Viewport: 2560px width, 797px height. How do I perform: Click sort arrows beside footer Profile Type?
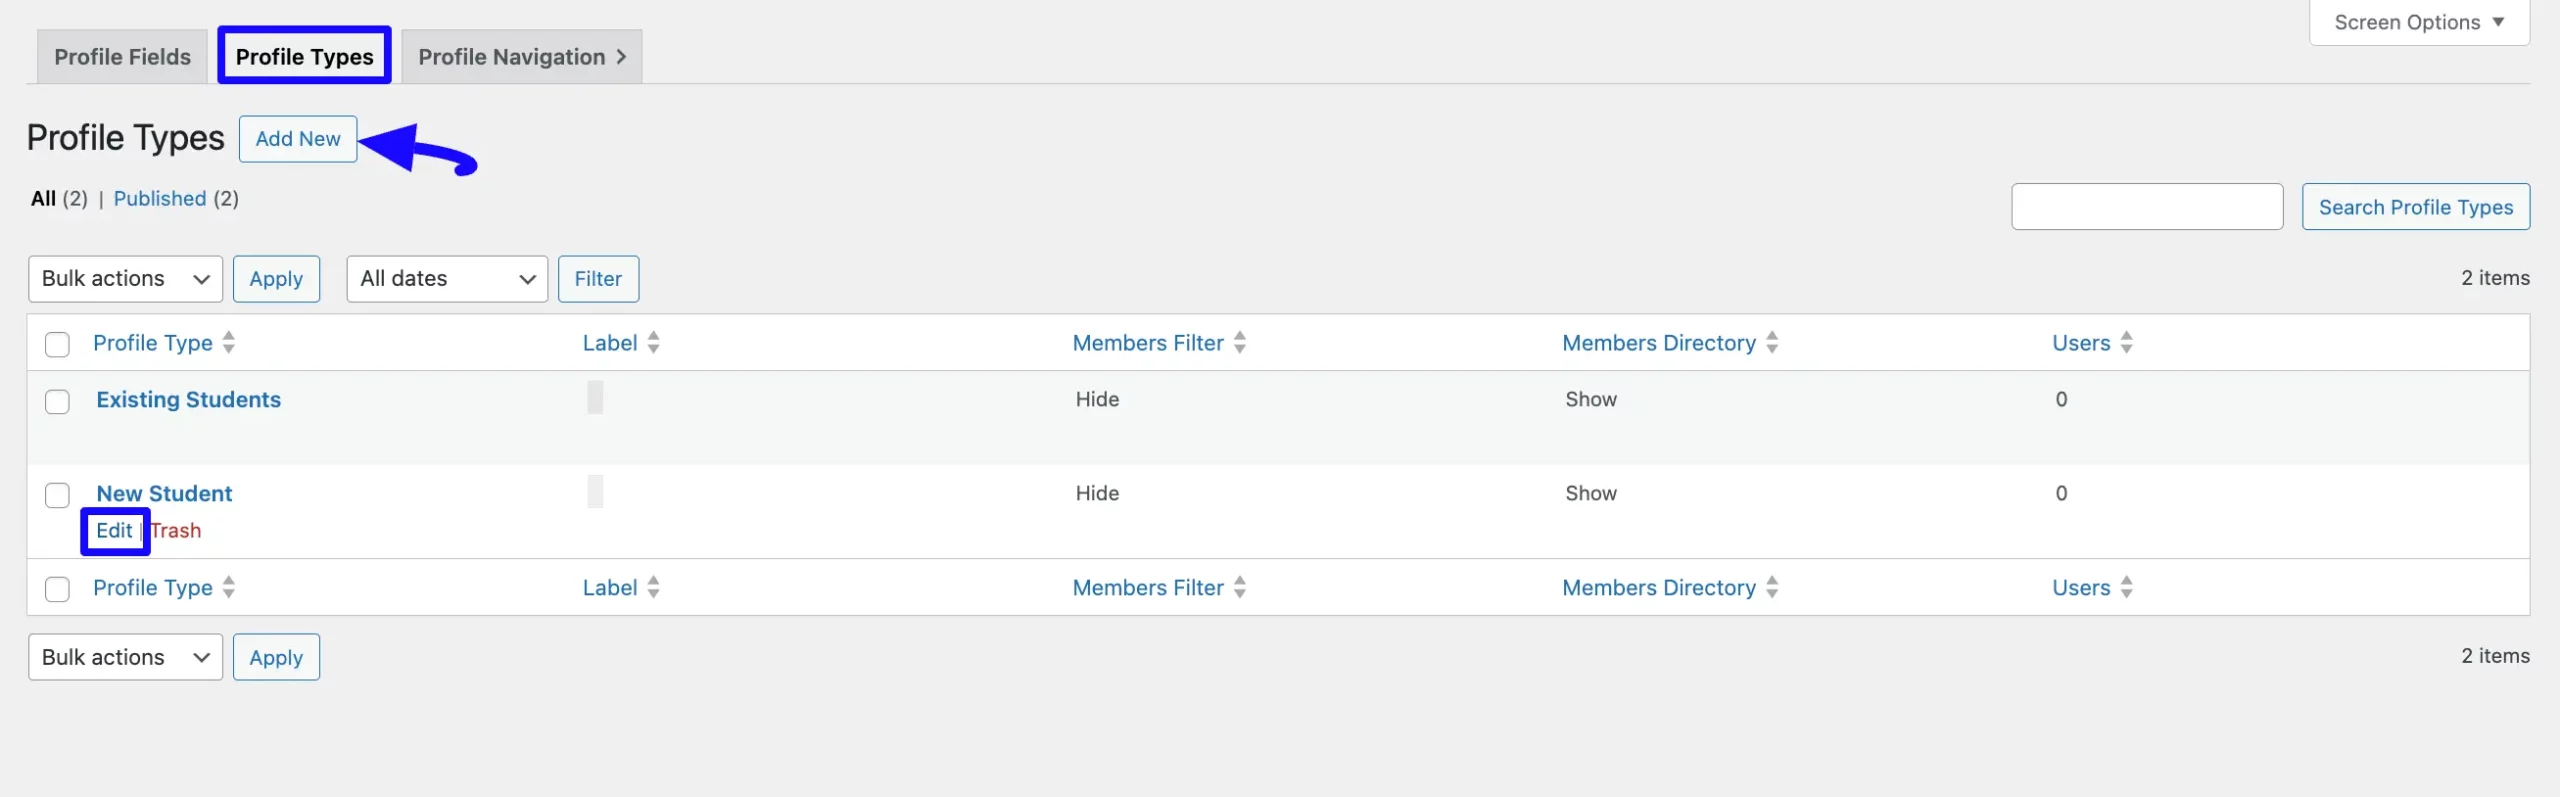(x=229, y=588)
